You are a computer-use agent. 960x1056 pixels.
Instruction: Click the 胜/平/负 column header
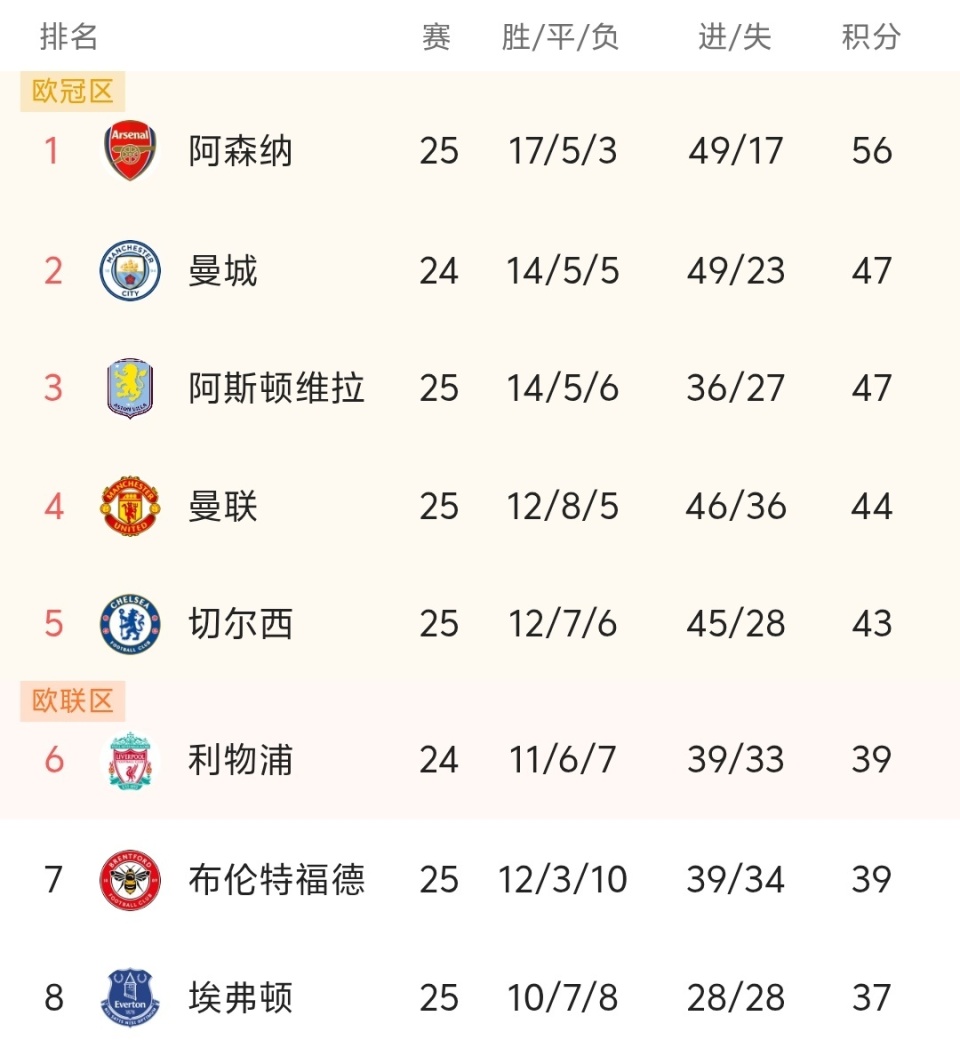click(561, 37)
